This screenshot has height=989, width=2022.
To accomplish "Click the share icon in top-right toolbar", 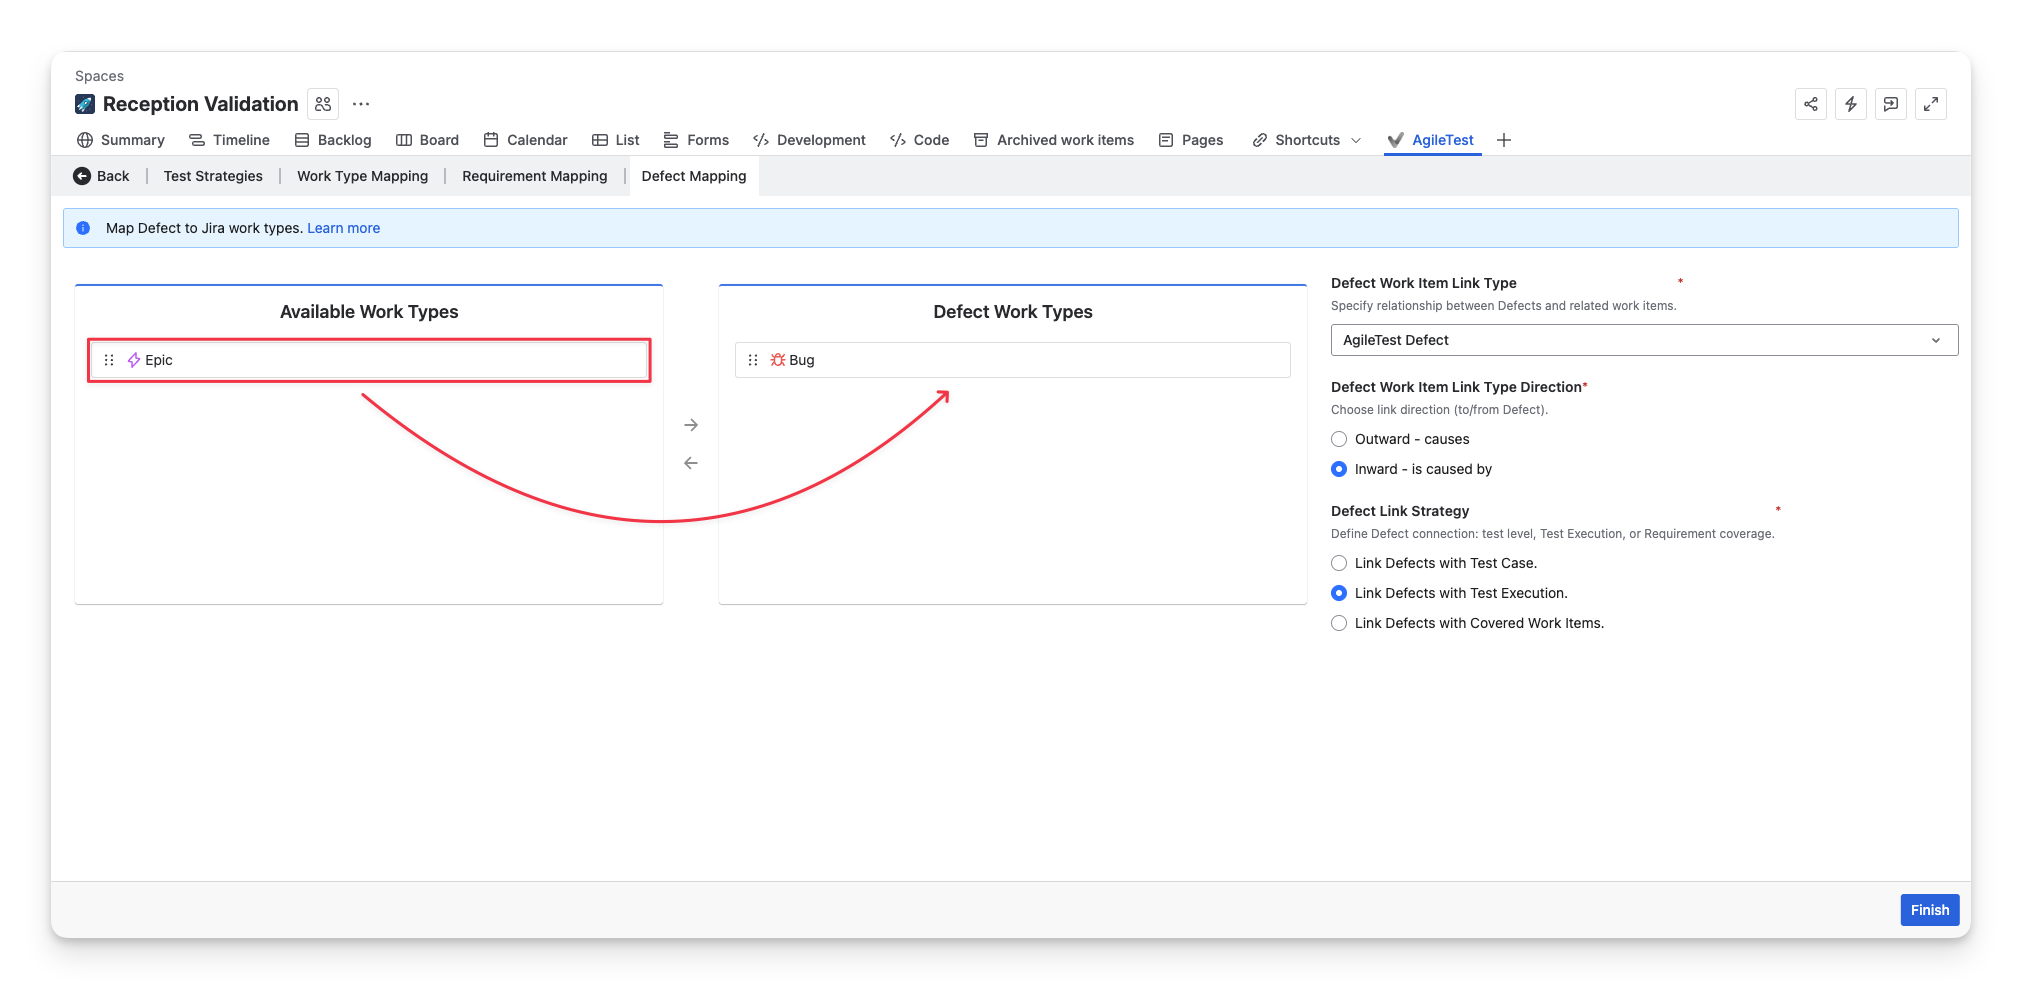I will click(1810, 104).
